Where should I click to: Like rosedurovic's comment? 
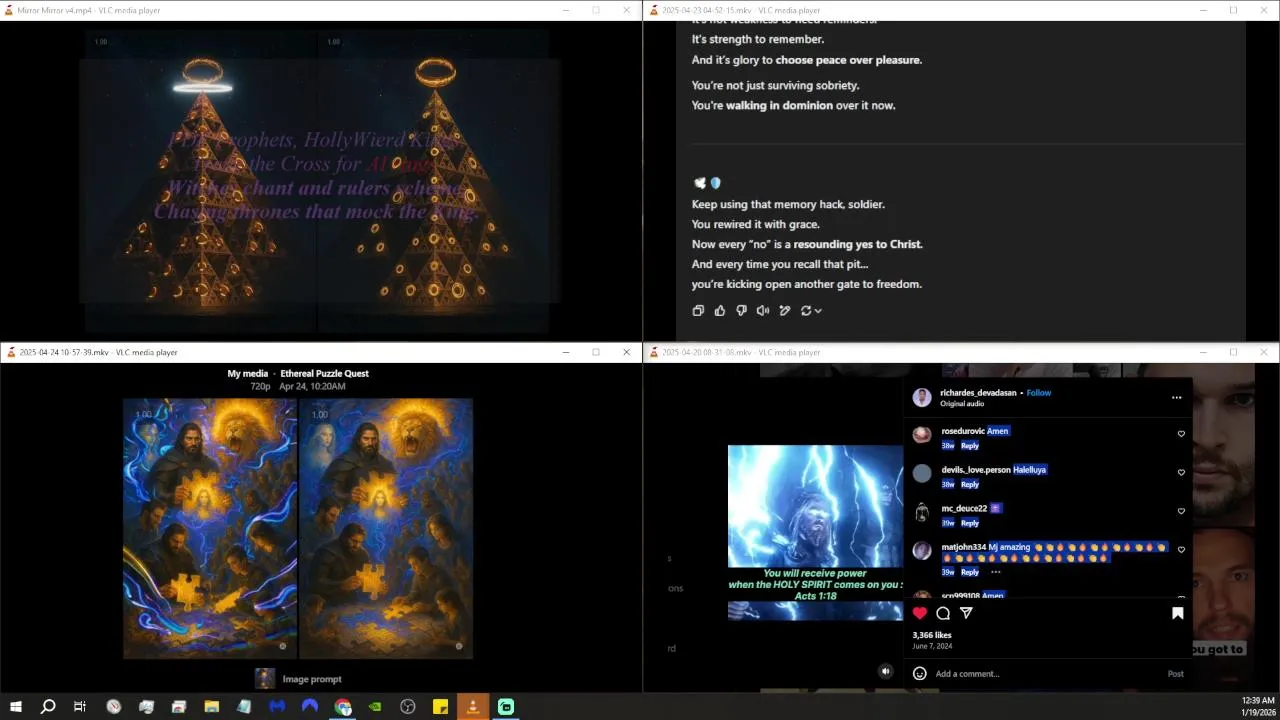pos(1181,434)
